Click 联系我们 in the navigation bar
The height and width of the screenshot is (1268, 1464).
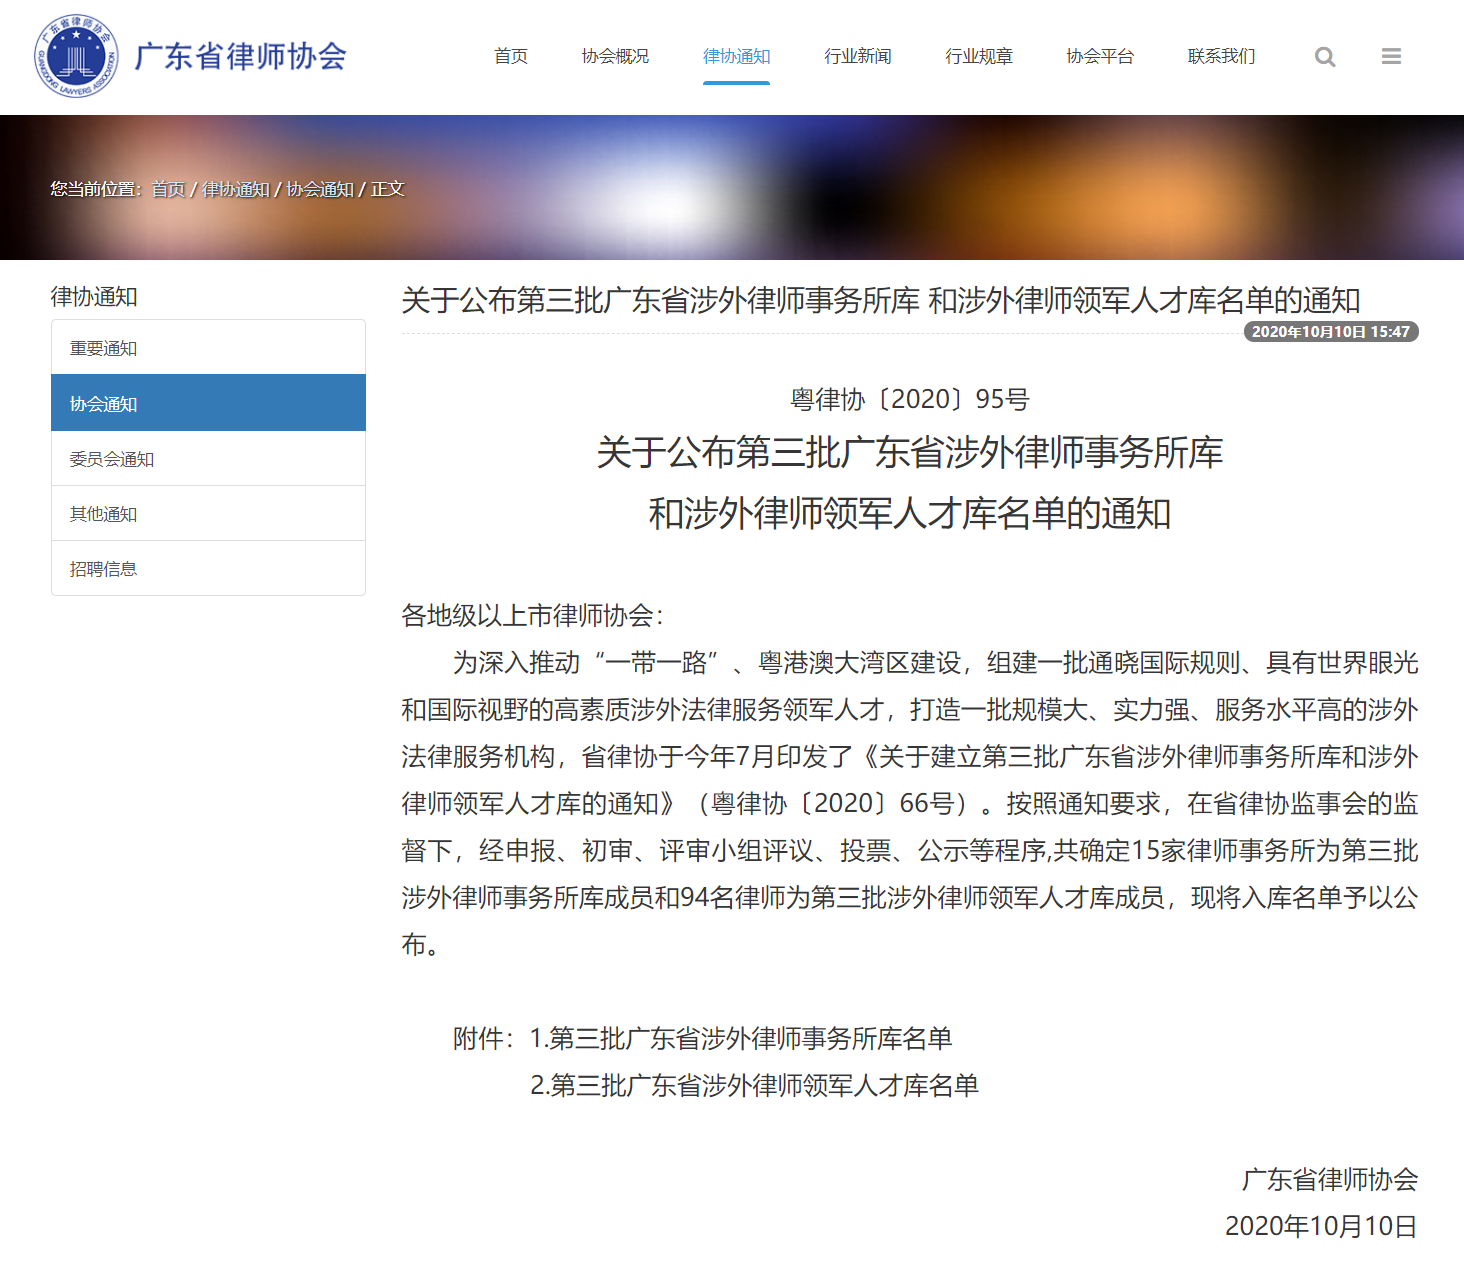tap(1221, 57)
